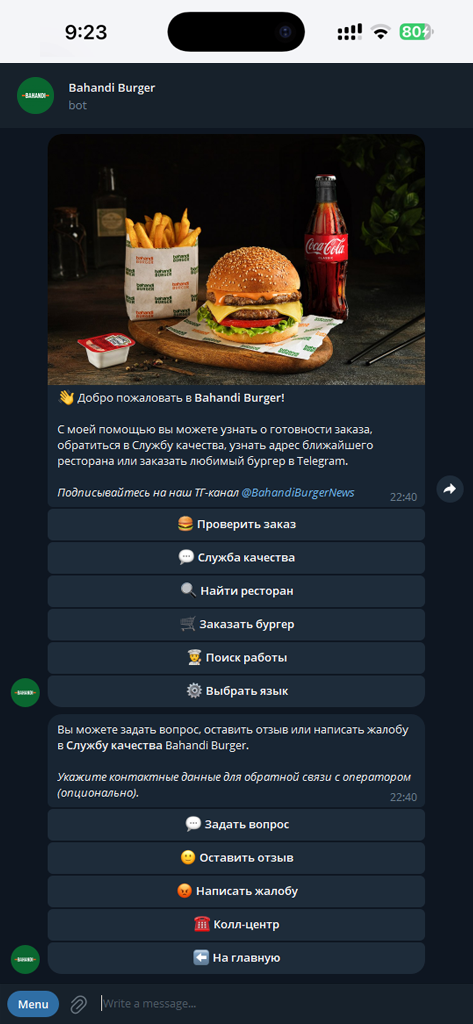Follow the @BahandiBurgerNews channel link
Screen dimensions: 473x1024
[x=298, y=492]
